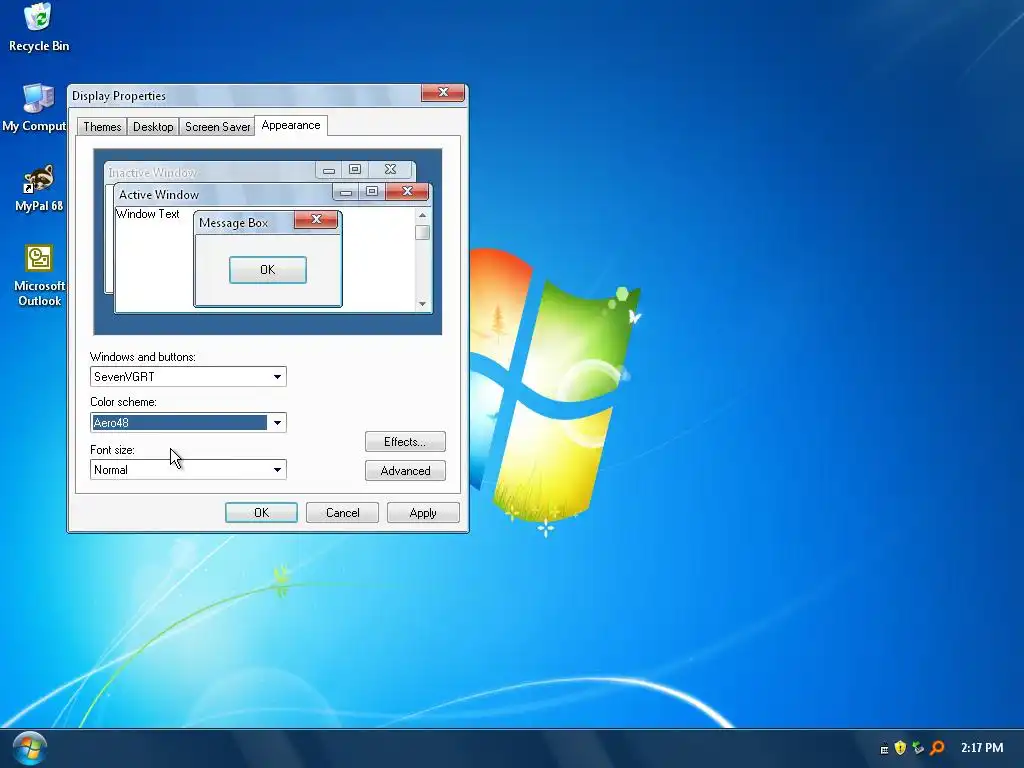The width and height of the screenshot is (1024, 768).
Task: Click the preview Message Box close X
Action: (316, 219)
